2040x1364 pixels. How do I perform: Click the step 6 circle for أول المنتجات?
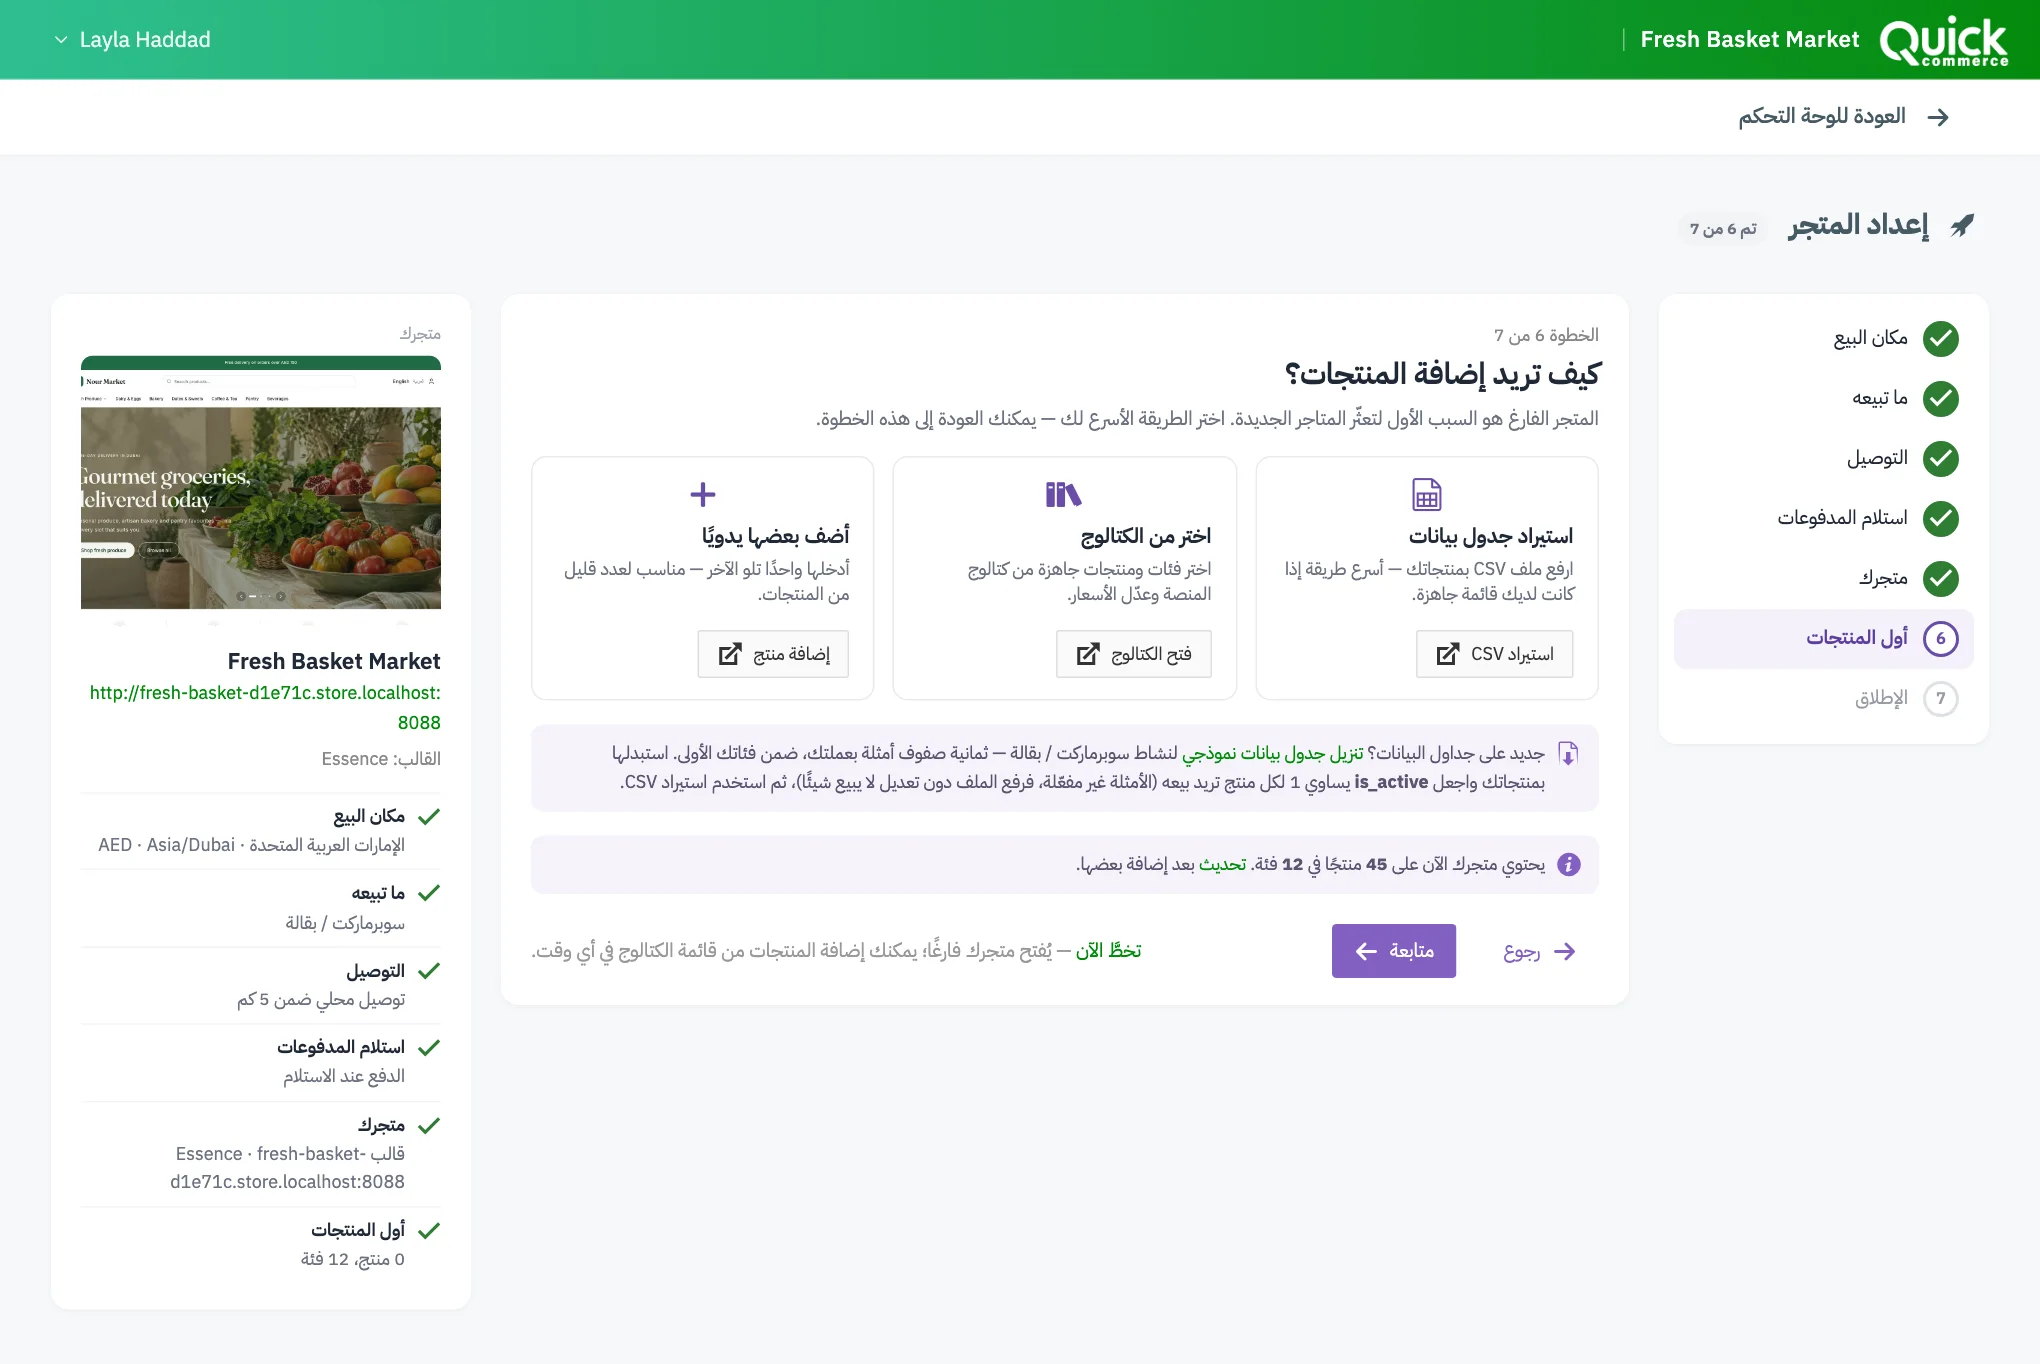click(1941, 639)
